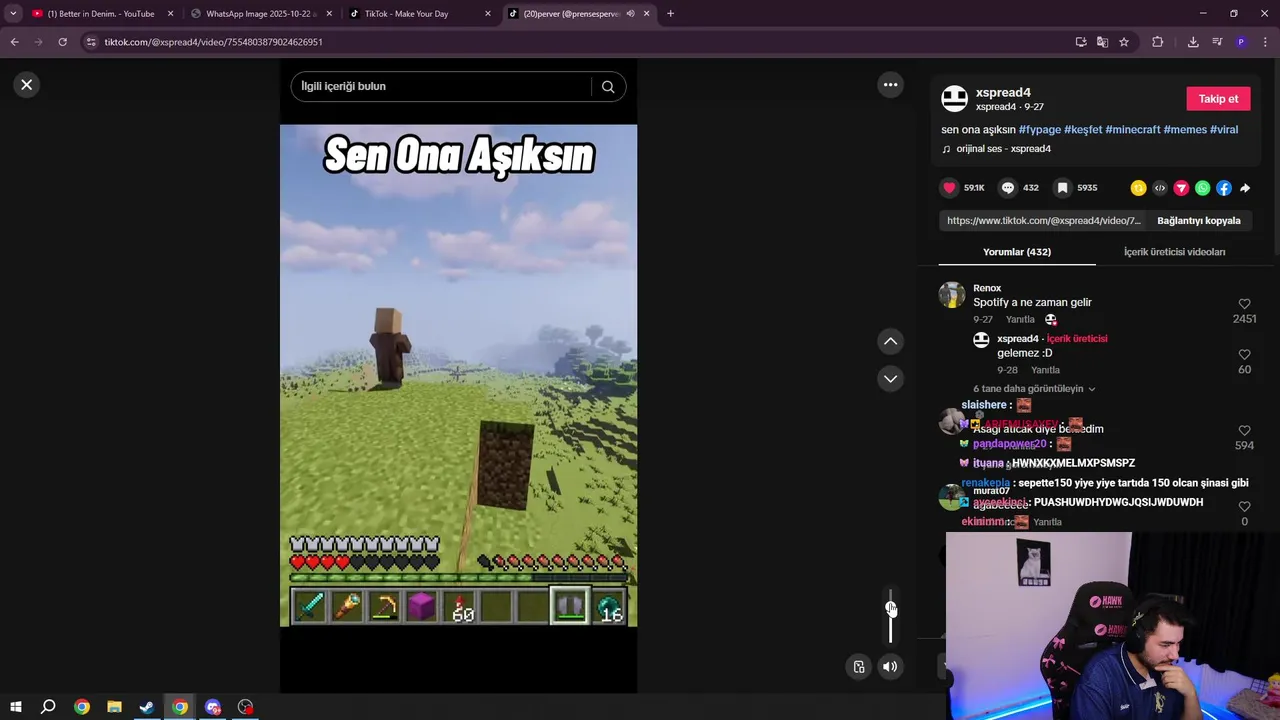The height and width of the screenshot is (720, 1280).
Task: Like murat07's comment showing 0 likes
Action: [1244, 507]
